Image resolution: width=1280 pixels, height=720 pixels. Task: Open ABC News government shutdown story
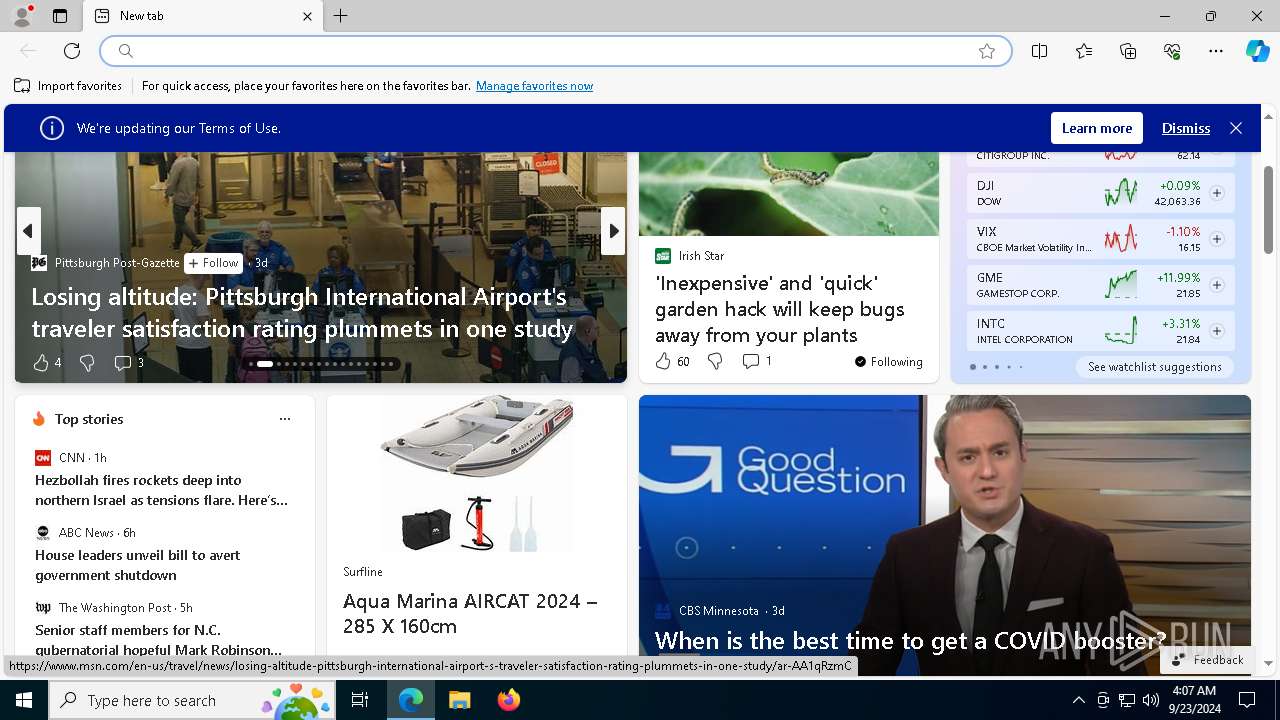tap(138, 565)
